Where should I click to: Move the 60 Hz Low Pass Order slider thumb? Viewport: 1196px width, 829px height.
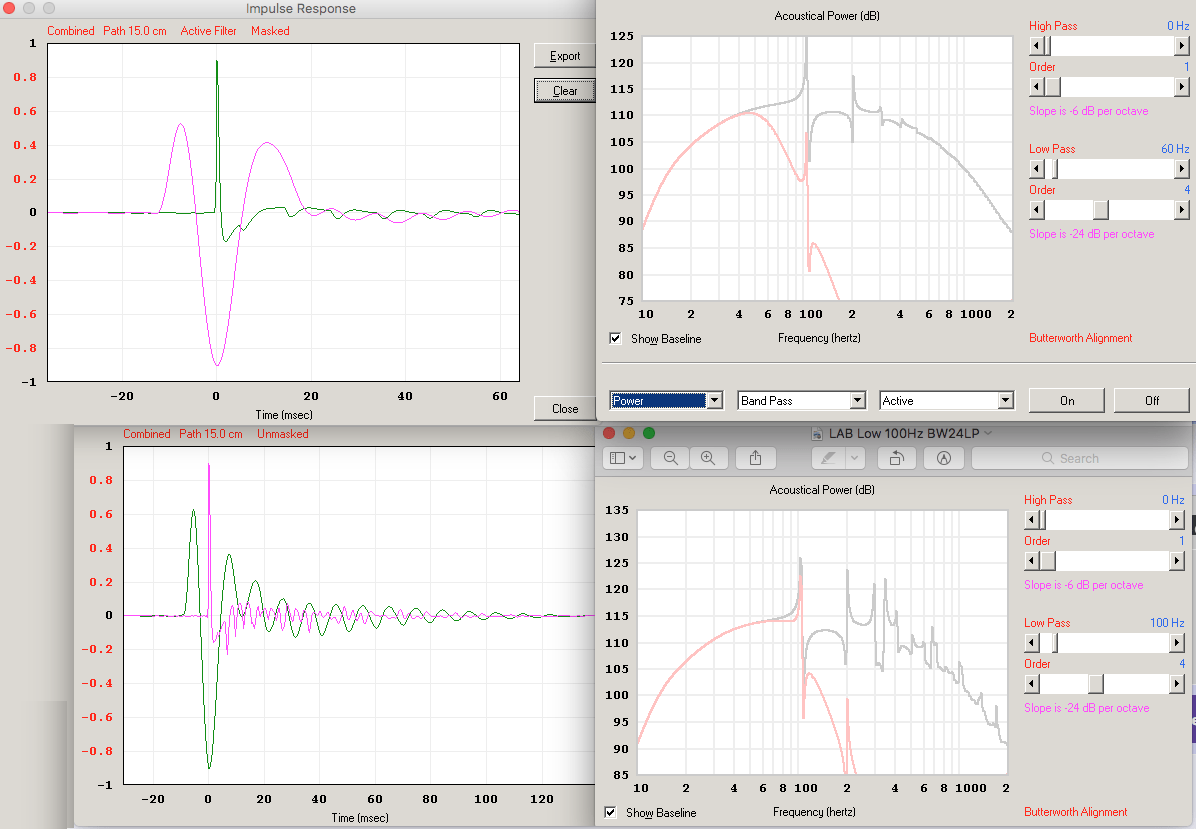pyautogui.click(x=1101, y=209)
